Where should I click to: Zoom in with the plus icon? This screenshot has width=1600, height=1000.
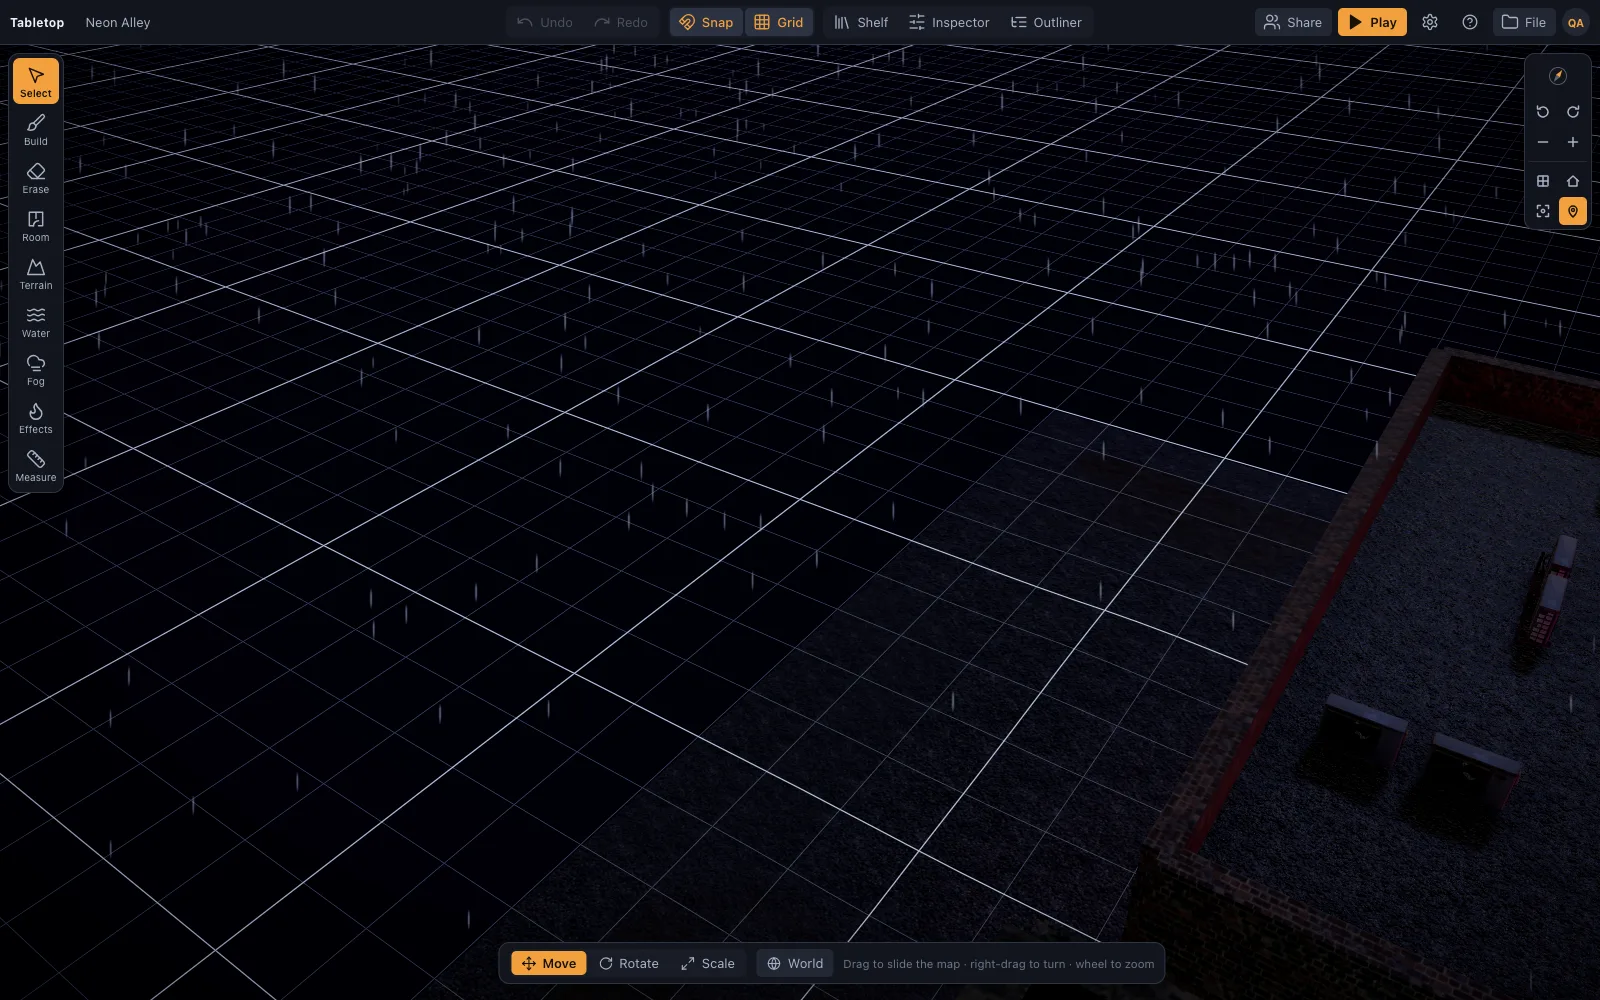click(x=1573, y=142)
